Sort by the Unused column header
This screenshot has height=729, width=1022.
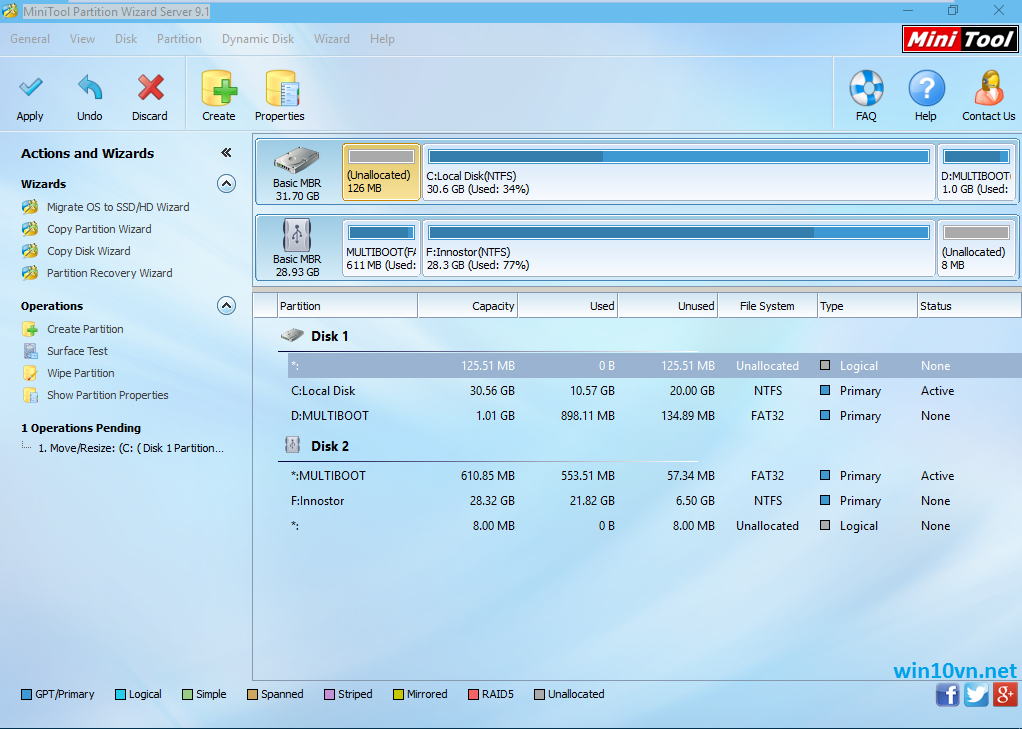pos(668,306)
